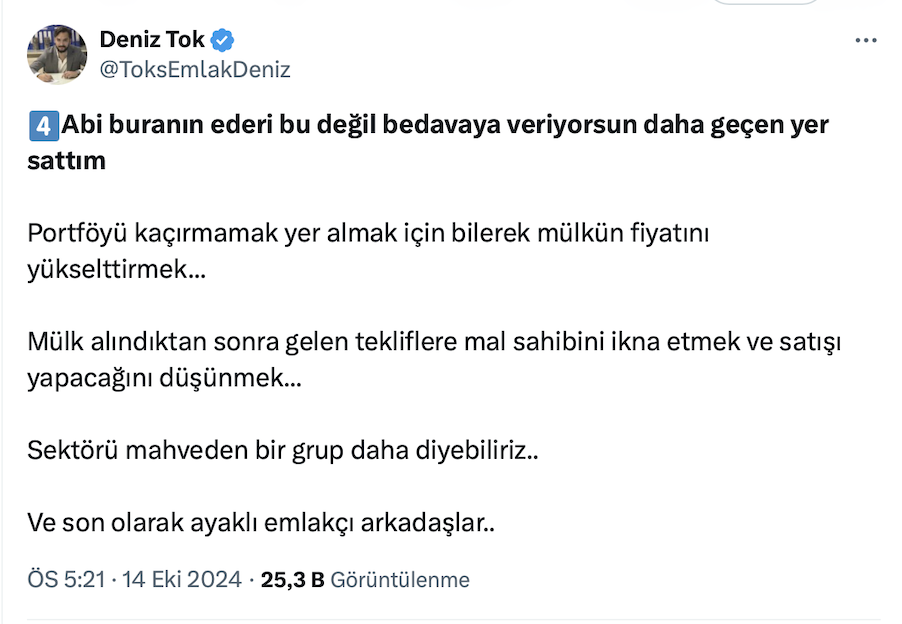Image resolution: width=902 pixels, height=624 pixels.
Task: Open the tweet's three-dot More options menu
Action: 866,41
